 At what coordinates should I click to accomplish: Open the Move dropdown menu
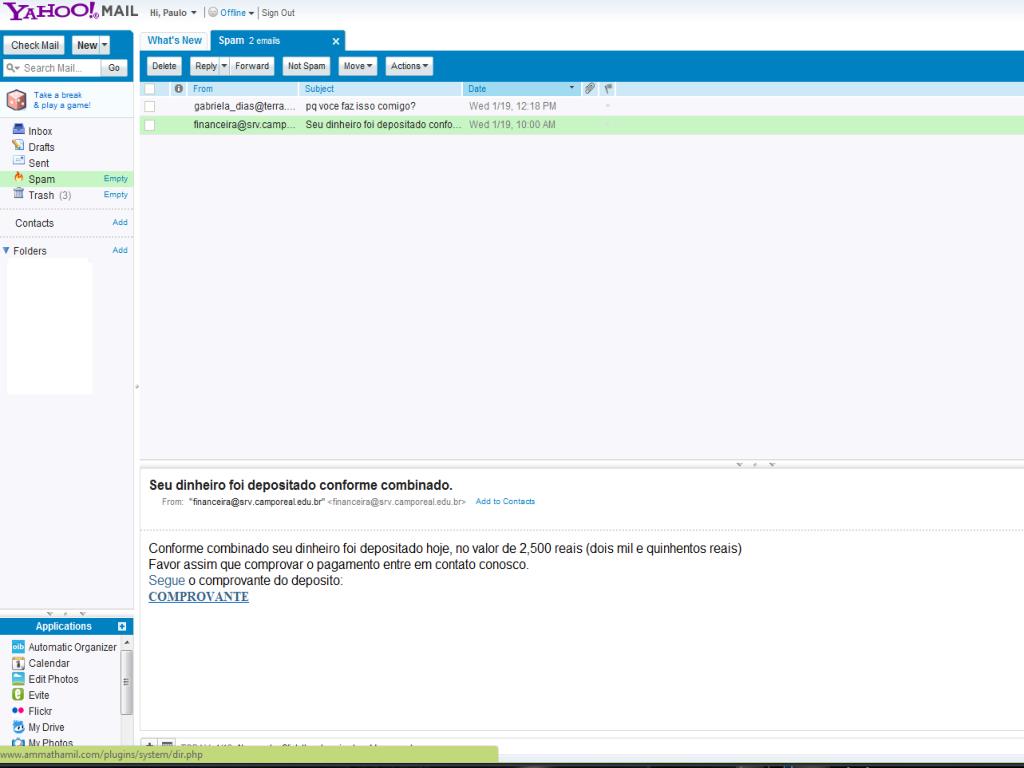click(357, 66)
